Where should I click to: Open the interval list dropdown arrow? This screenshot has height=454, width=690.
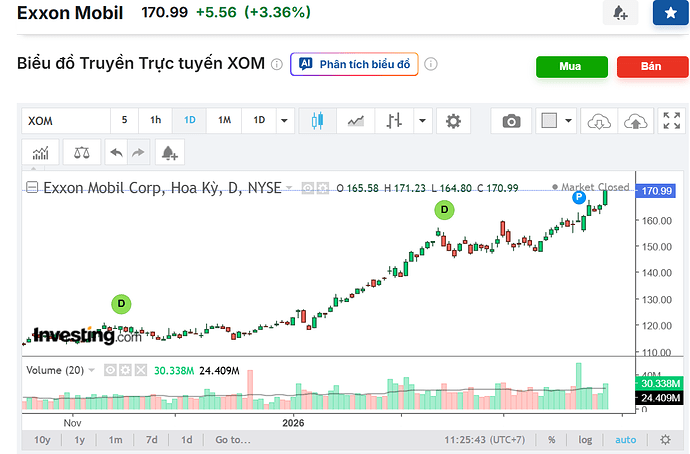284,121
